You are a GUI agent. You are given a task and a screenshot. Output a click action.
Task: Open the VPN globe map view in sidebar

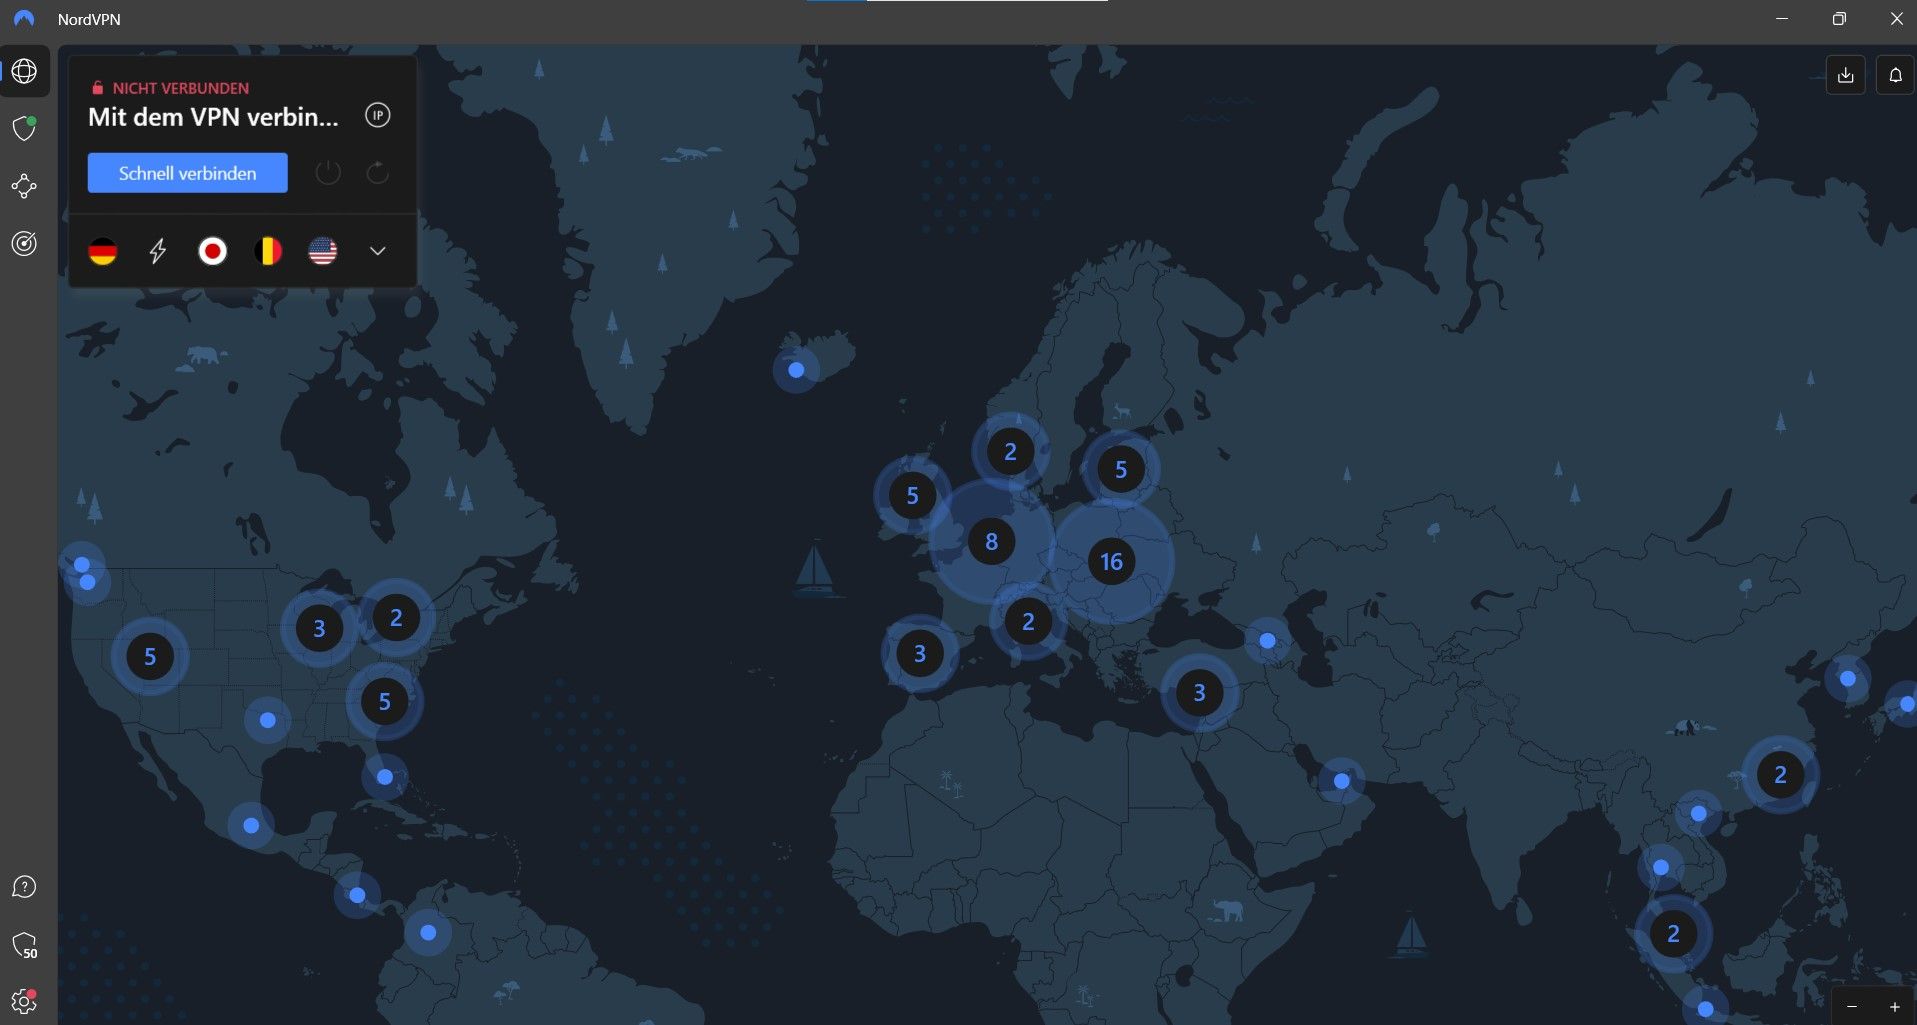24,71
